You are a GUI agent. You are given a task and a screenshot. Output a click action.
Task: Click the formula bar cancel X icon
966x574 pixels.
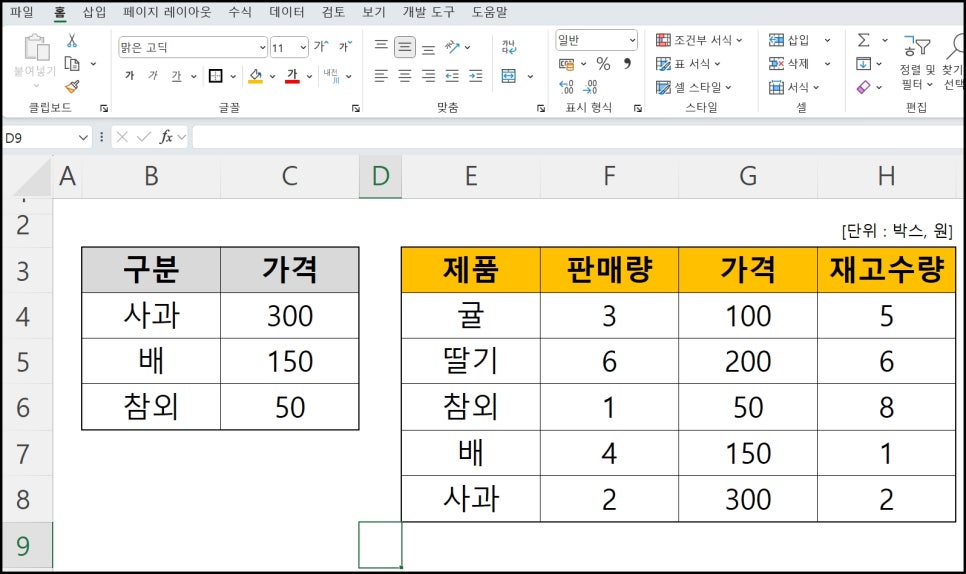point(122,137)
